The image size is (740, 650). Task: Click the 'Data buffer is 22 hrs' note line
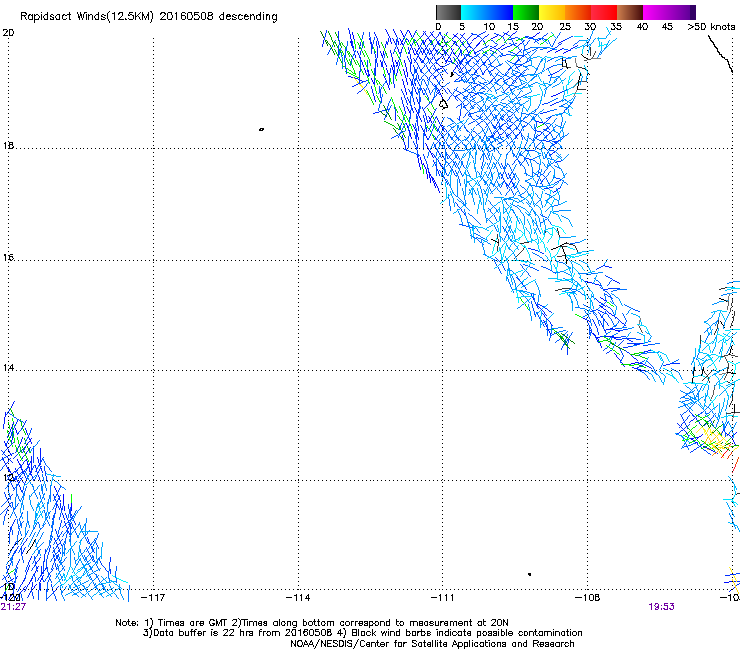coord(362,633)
